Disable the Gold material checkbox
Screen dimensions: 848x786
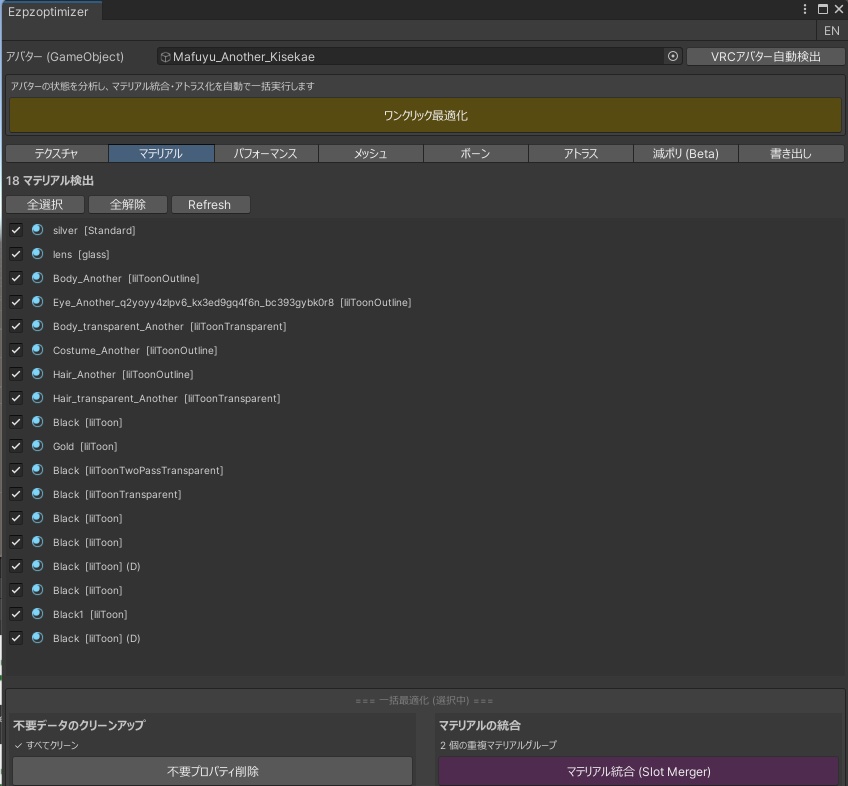[x=15, y=446]
